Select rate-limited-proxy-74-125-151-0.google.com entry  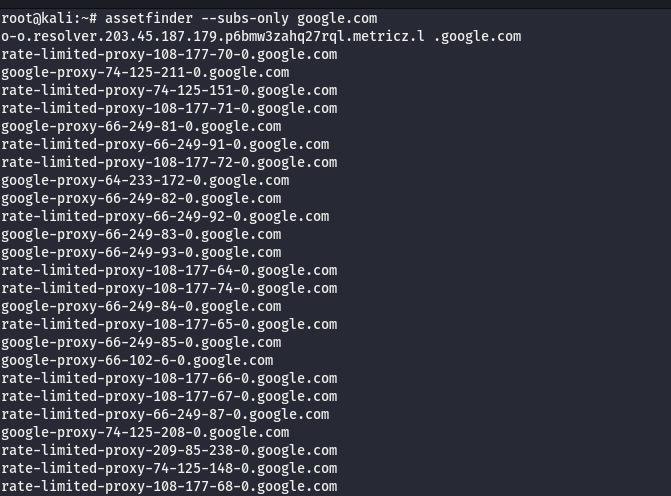point(169,90)
